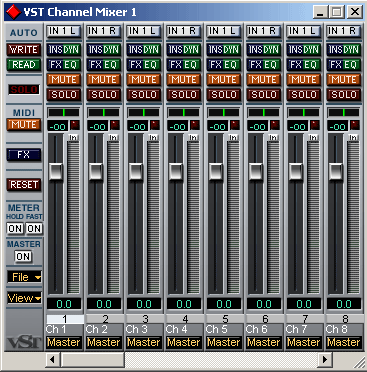Screen dimensions: 367x372
Task: Open input selector IN 1 R on channel 8
Action: click(x=344, y=31)
